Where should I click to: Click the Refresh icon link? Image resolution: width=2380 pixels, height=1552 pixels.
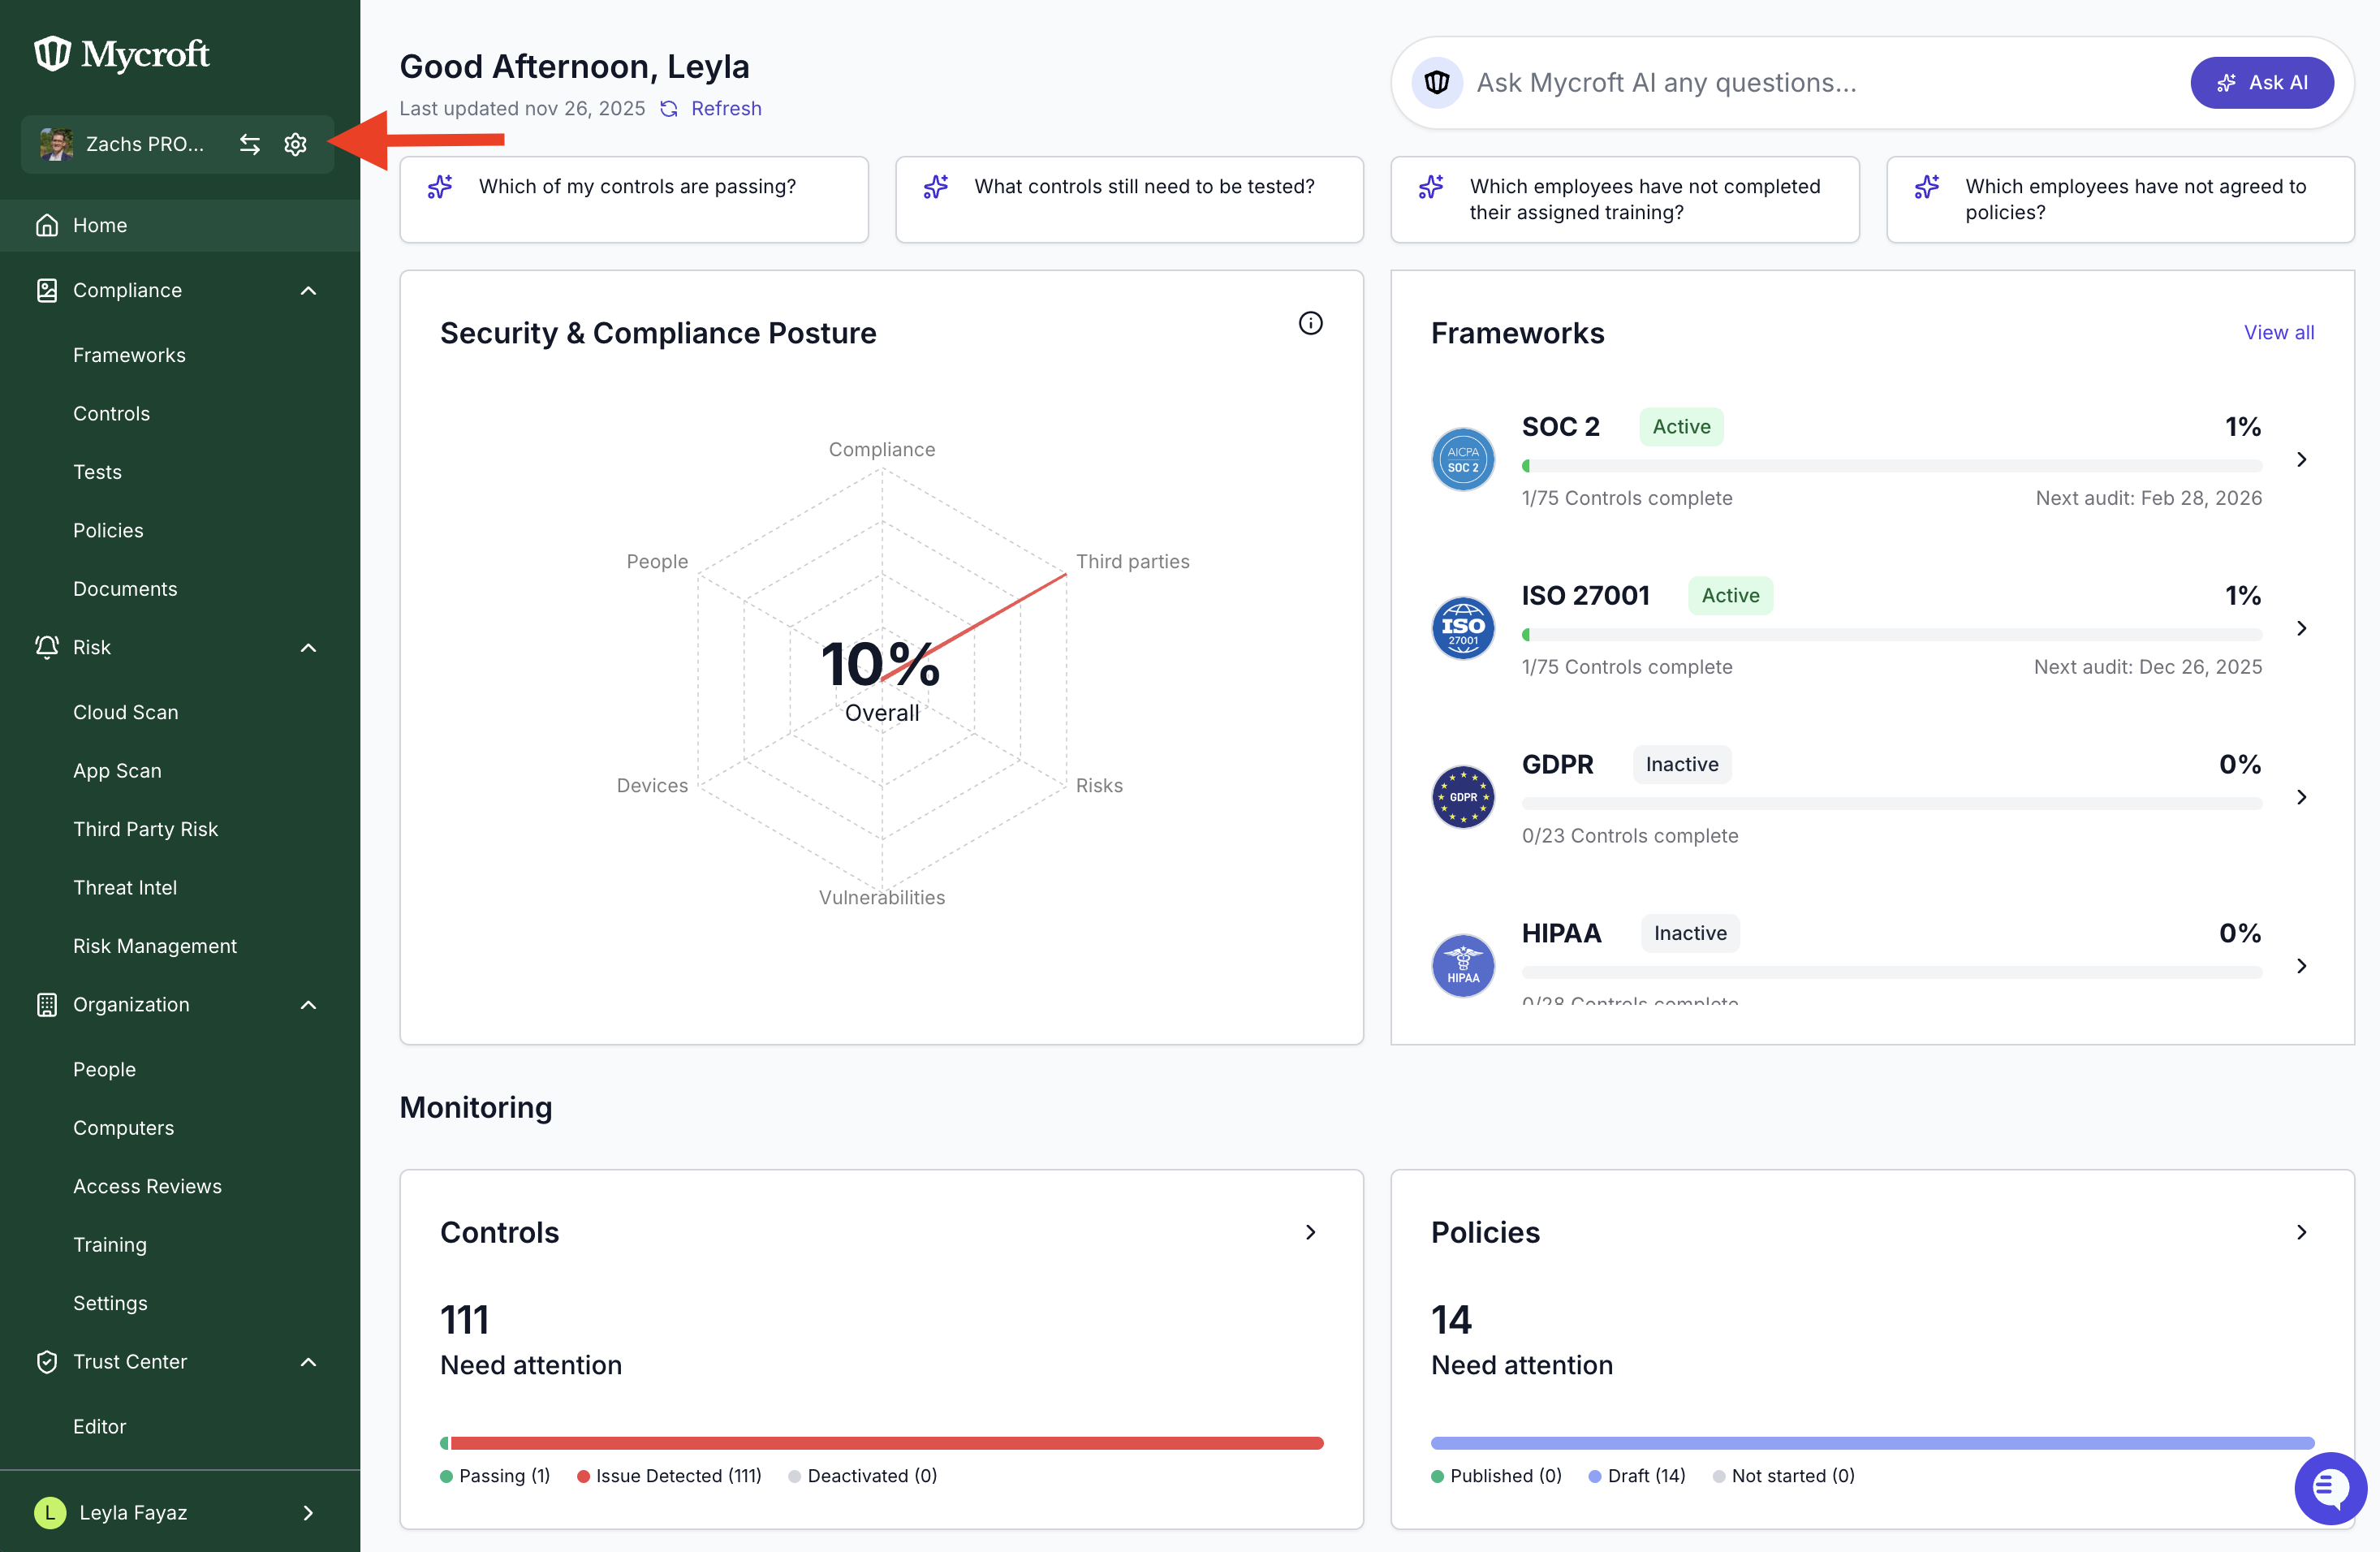point(669,108)
